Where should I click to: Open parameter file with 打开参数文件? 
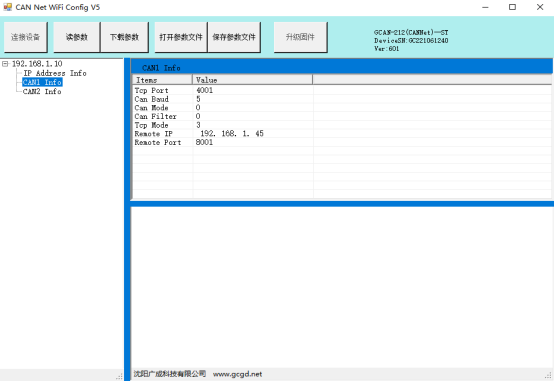(x=181, y=37)
